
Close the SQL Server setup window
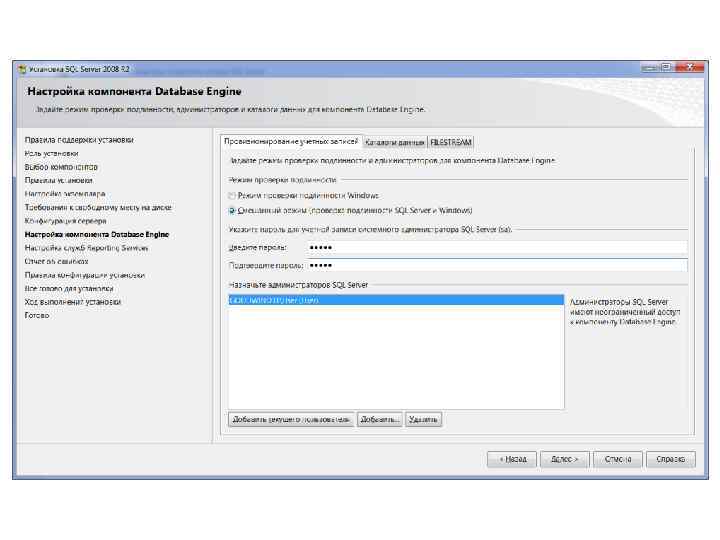click(690, 68)
